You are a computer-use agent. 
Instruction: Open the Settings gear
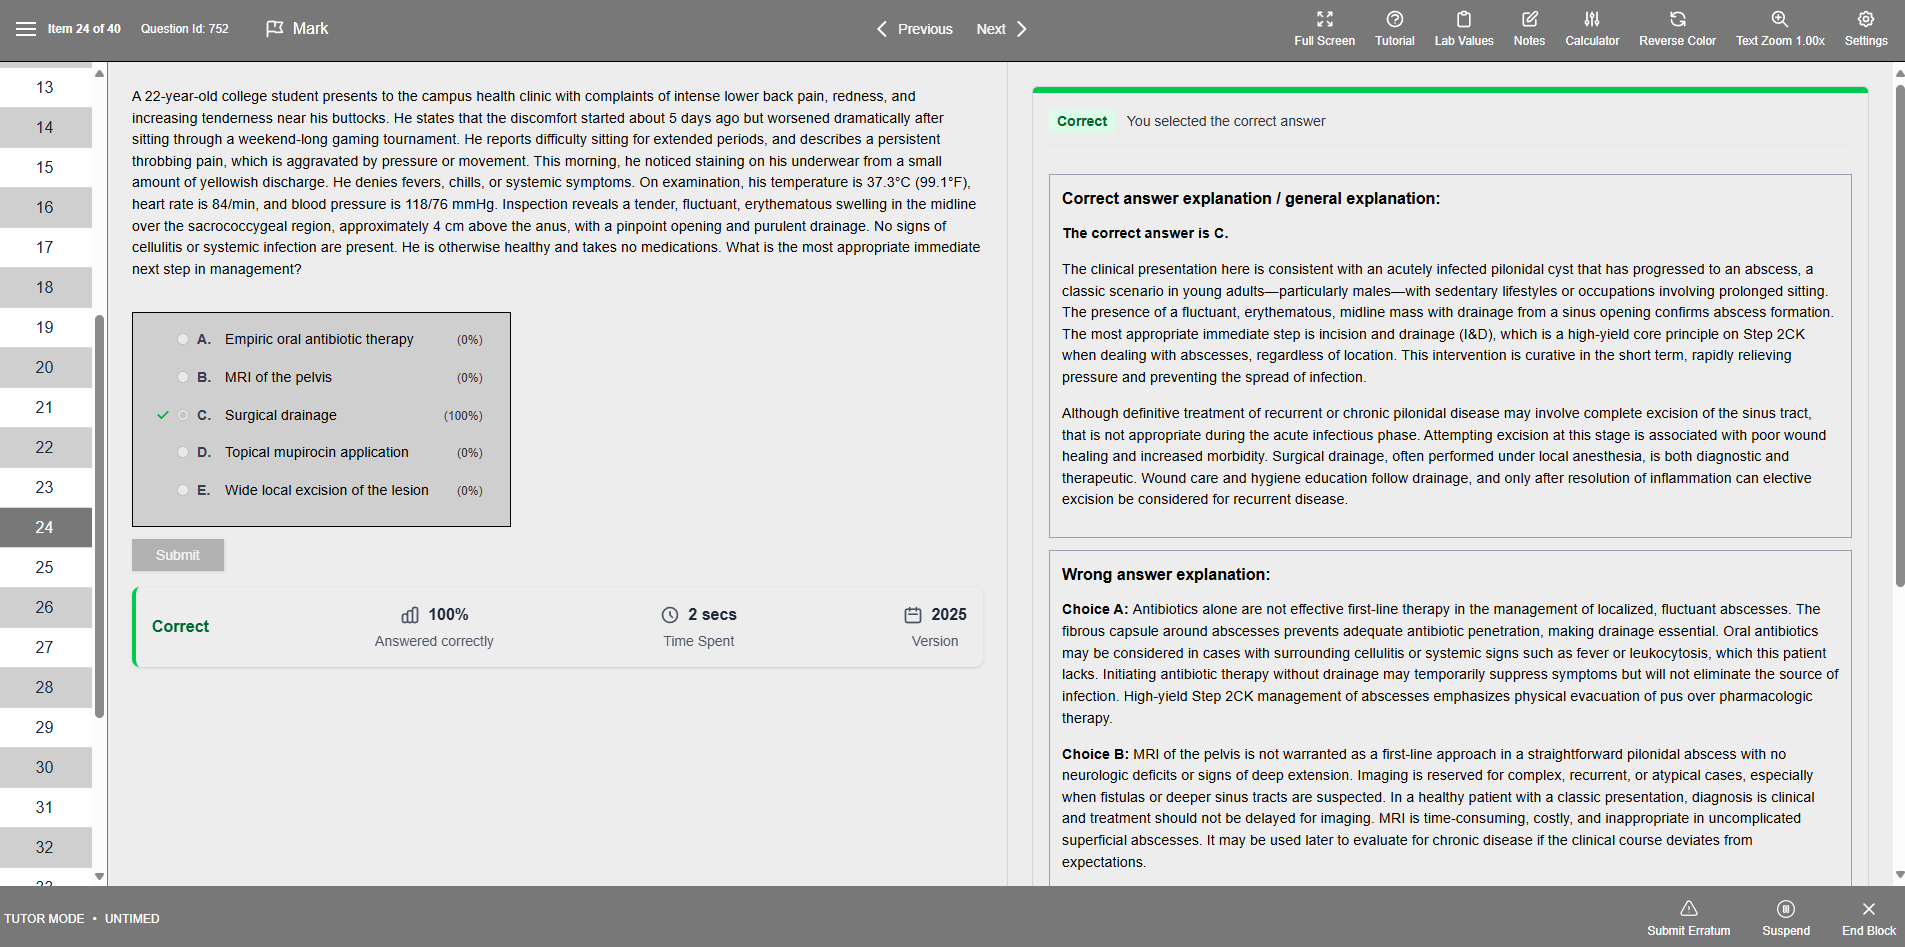[1866, 29]
